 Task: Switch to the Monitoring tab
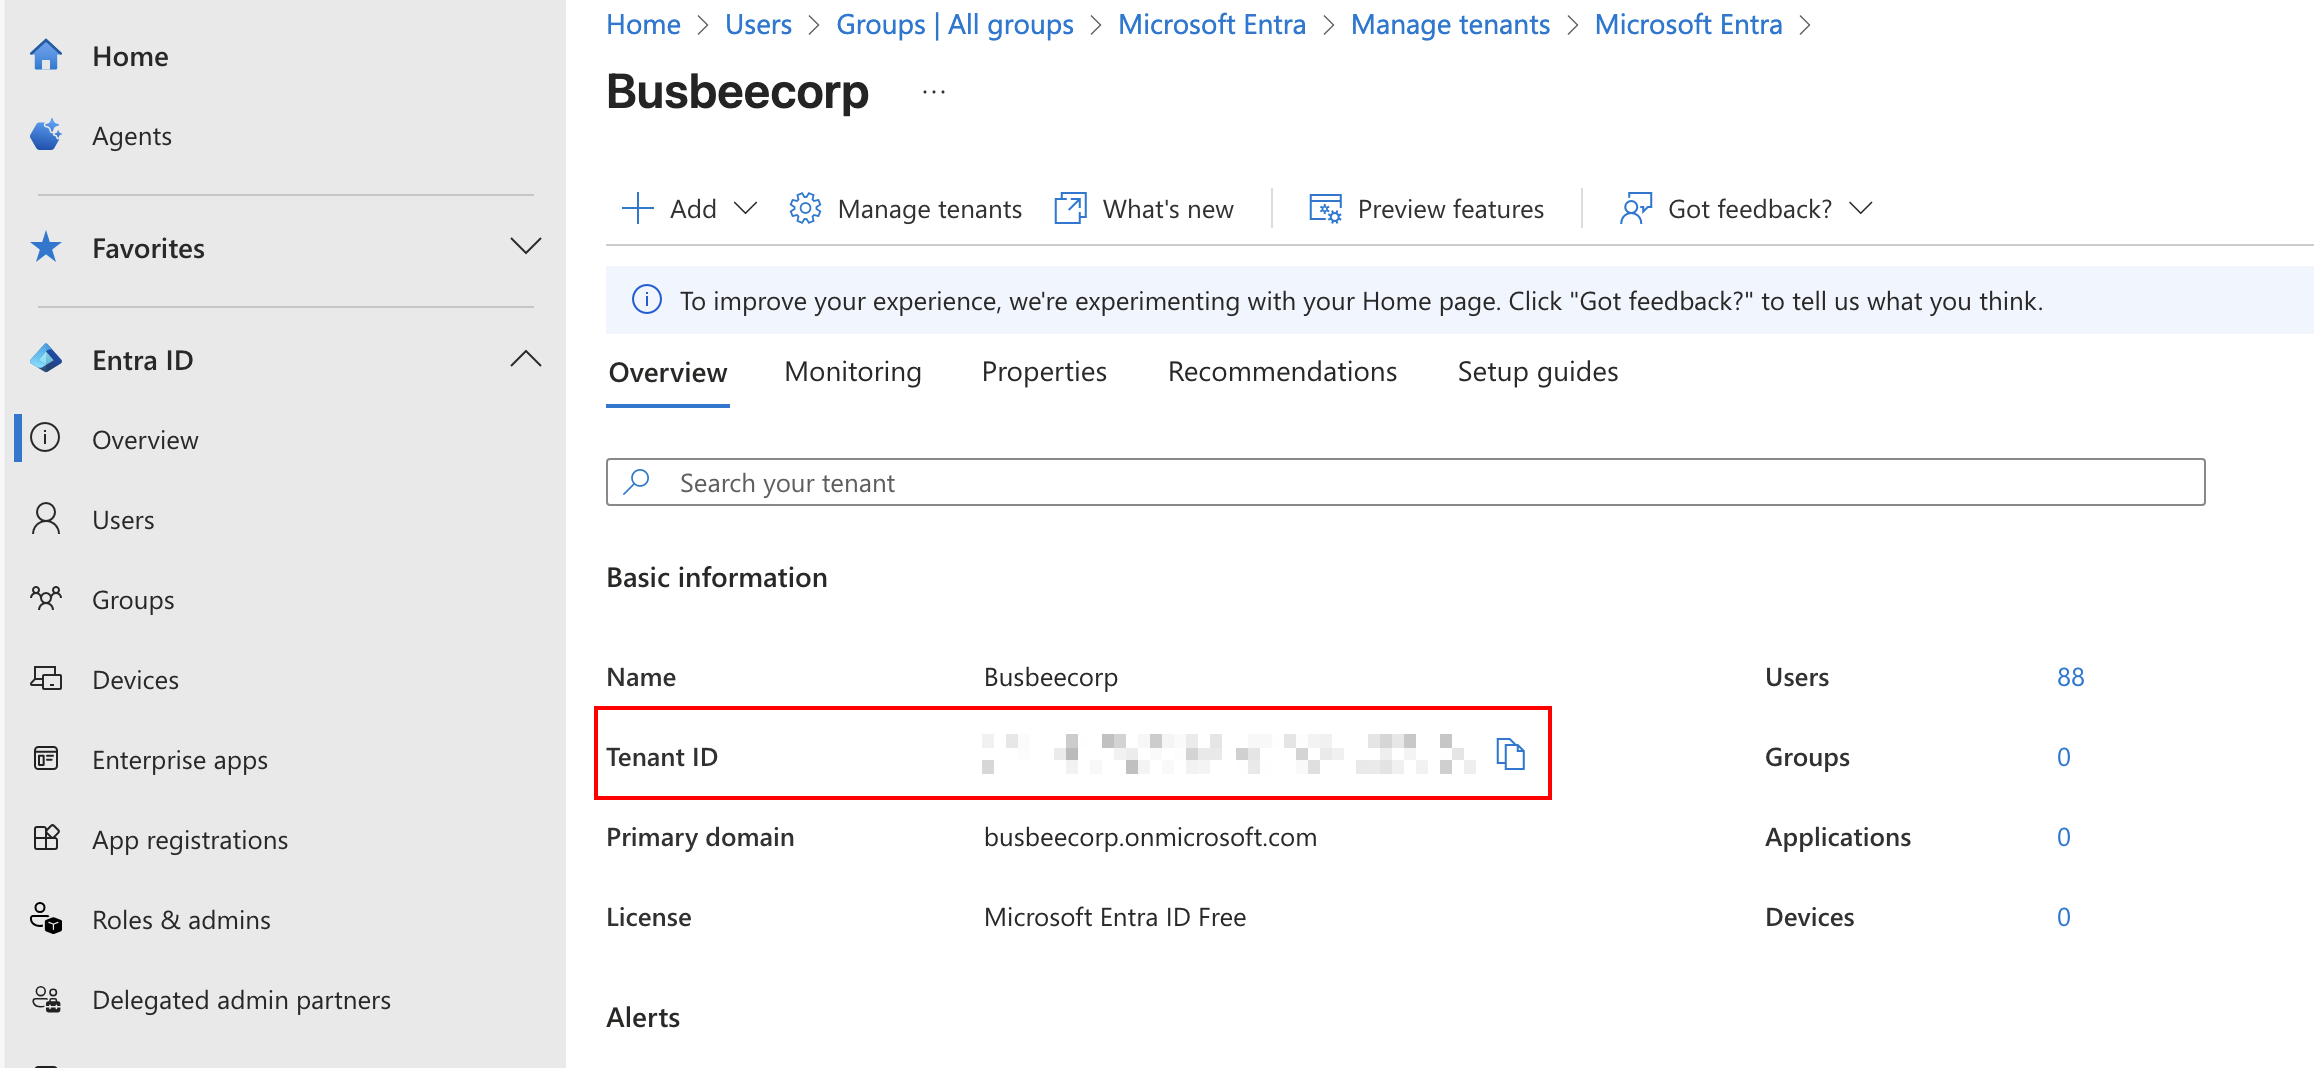[852, 372]
